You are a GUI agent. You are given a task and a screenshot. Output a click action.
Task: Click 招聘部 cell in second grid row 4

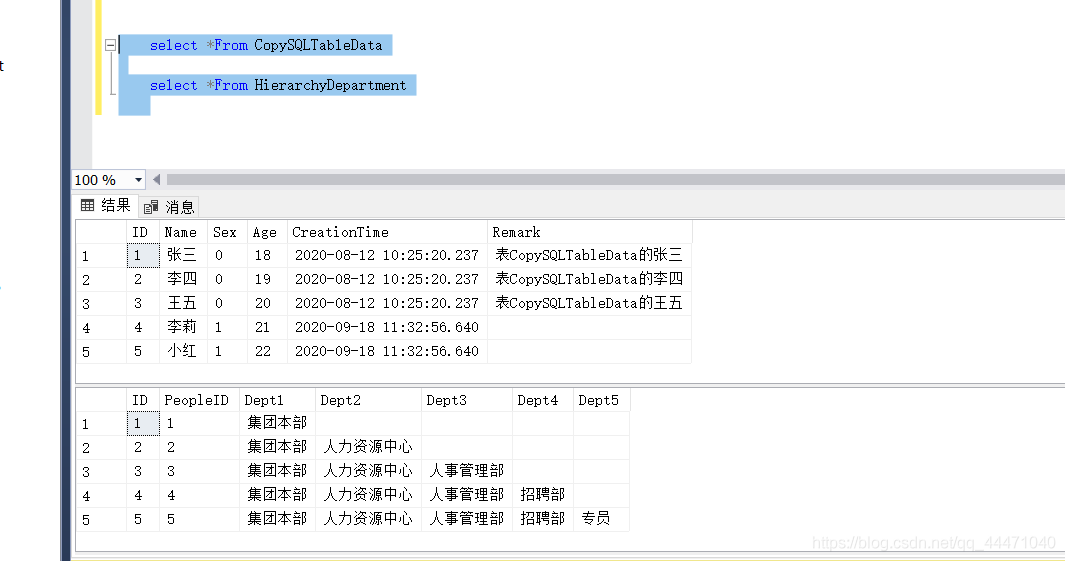pos(543,495)
